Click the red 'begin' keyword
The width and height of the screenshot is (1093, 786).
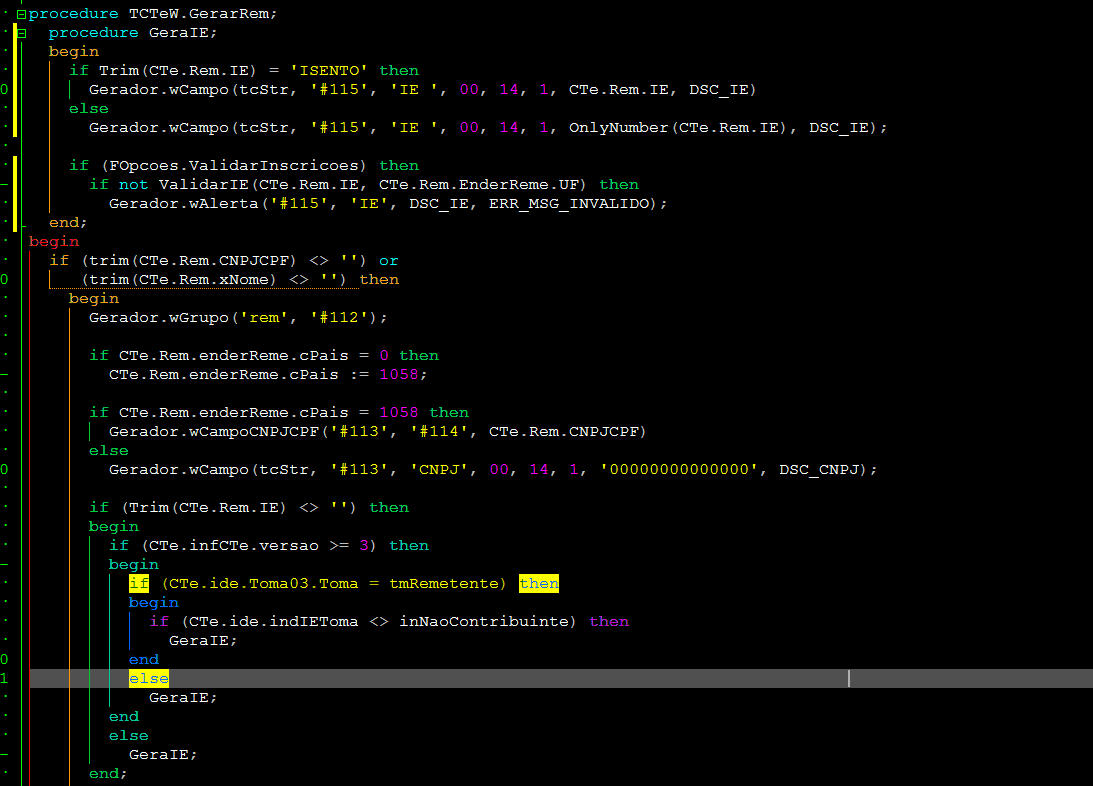54,242
